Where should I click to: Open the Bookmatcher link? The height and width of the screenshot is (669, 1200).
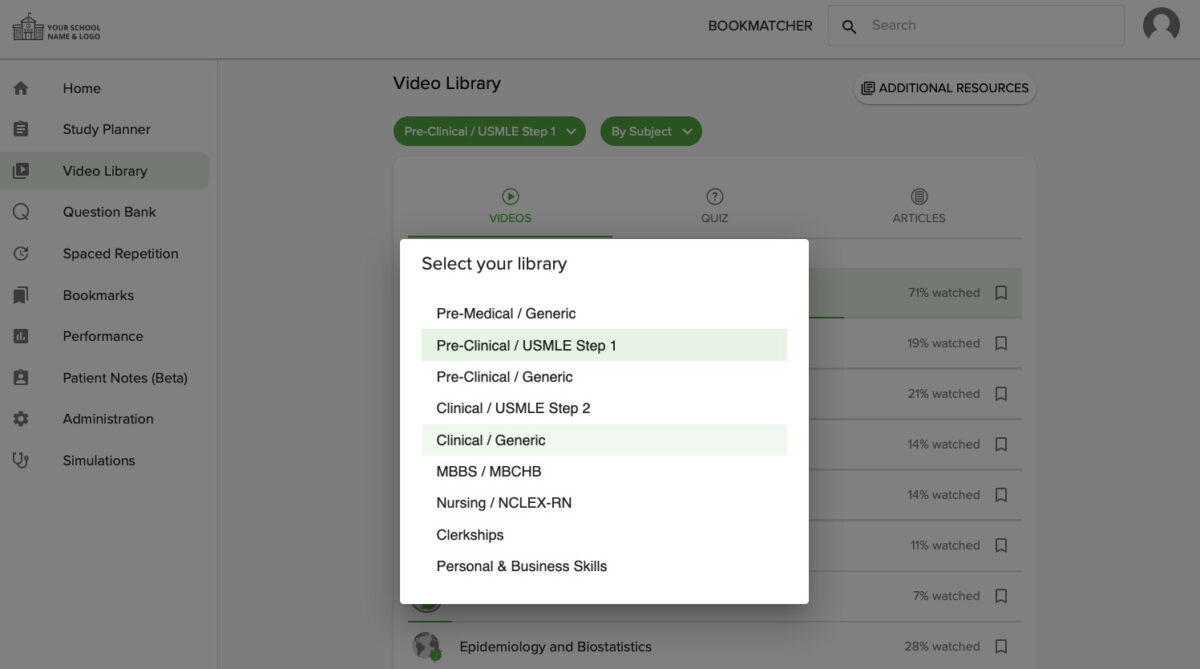pyautogui.click(x=760, y=26)
